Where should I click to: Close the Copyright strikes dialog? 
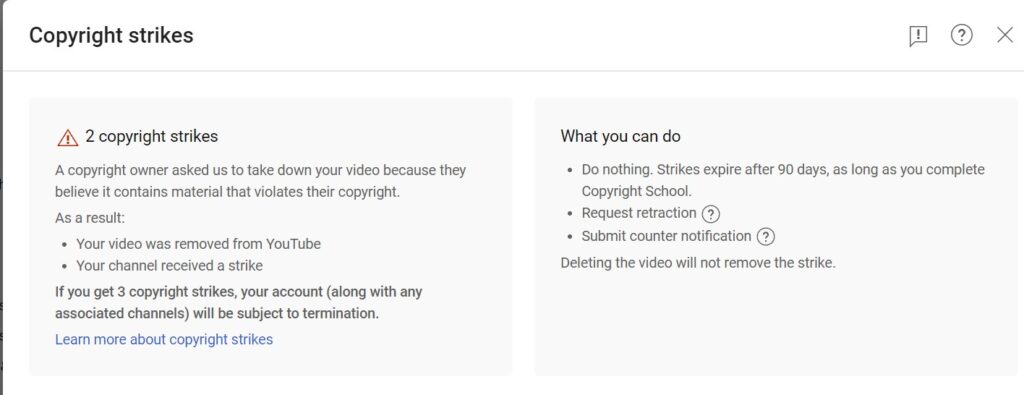[x=1005, y=35]
